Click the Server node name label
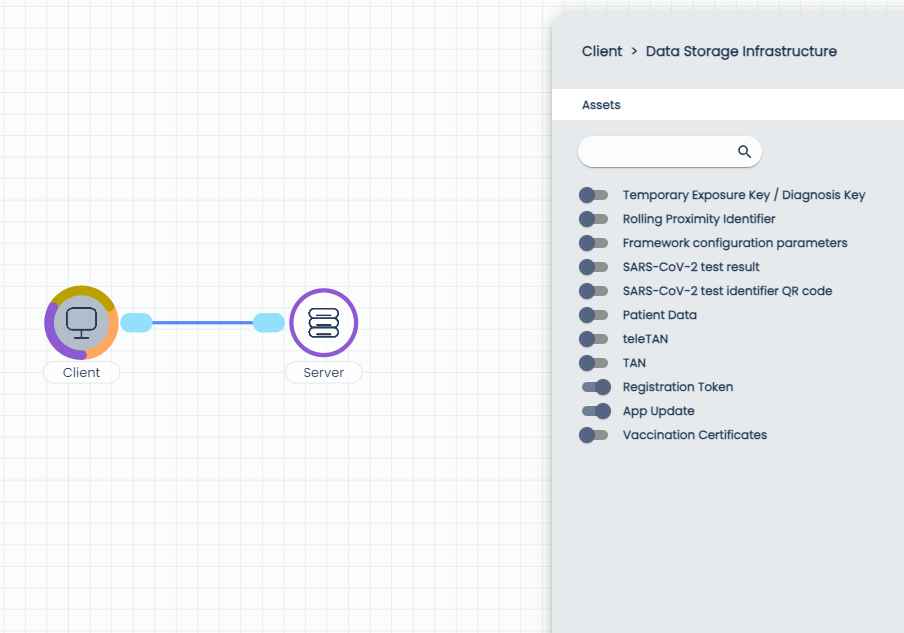Screen dimensions: 904x633 (323, 372)
